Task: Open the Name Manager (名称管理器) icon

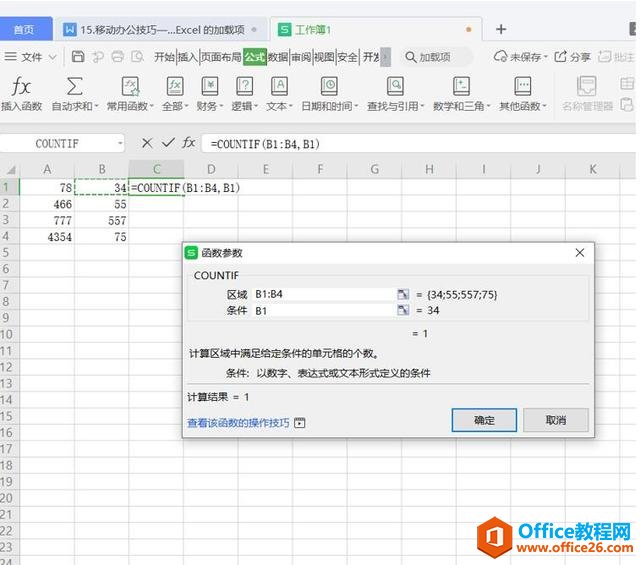Action: [587, 86]
